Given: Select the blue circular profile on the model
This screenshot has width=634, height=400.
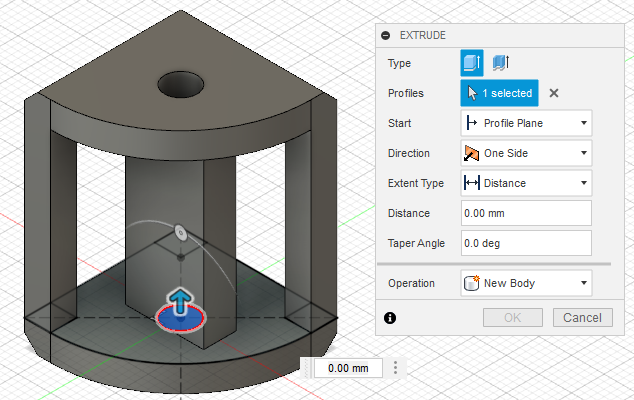Looking at the screenshot, I should [181, 318].
